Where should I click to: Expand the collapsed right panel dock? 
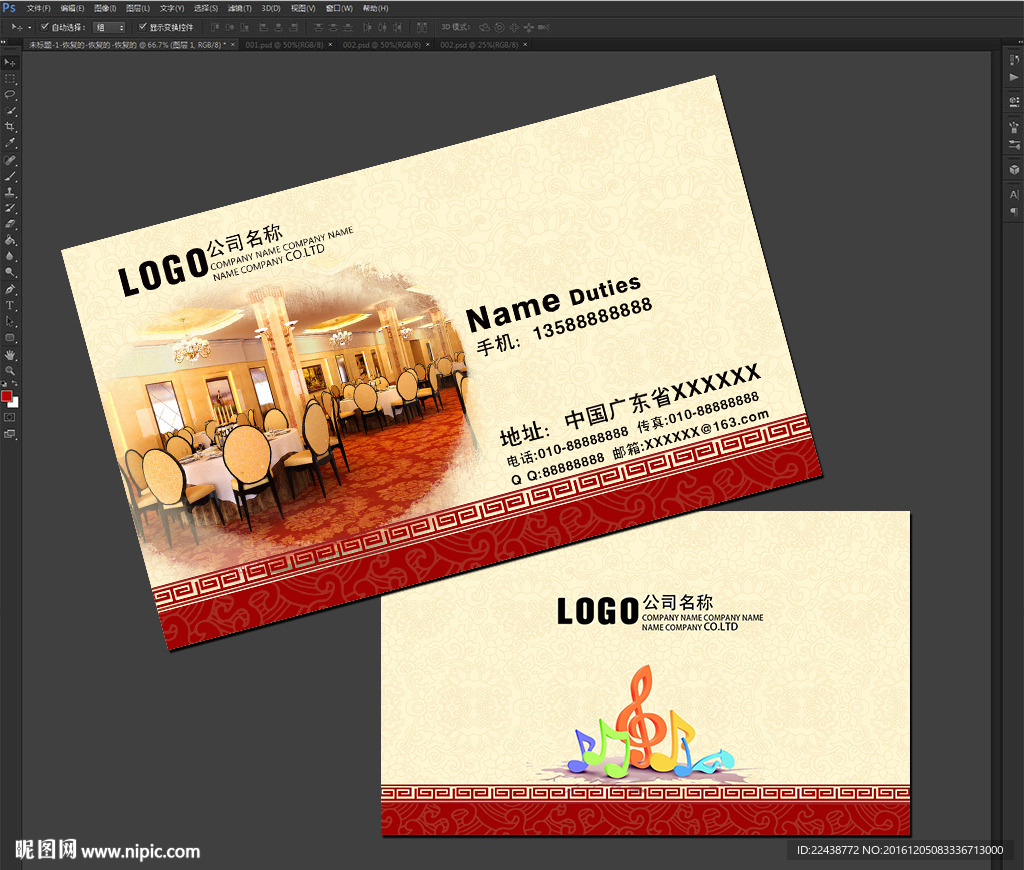coord(1019,42)
